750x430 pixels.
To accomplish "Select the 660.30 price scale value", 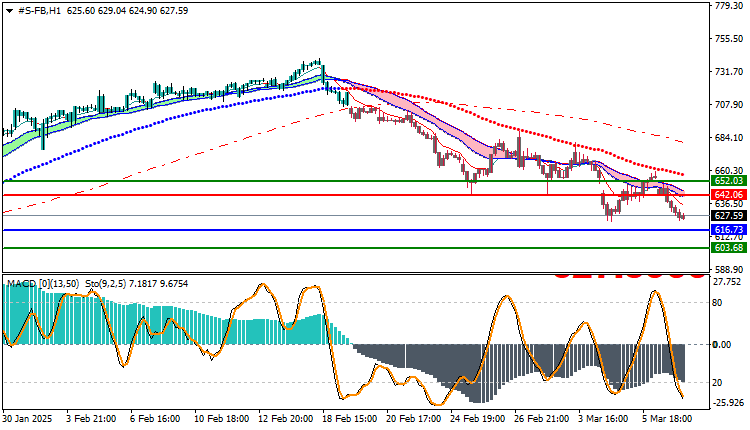I will pos(728,171).
